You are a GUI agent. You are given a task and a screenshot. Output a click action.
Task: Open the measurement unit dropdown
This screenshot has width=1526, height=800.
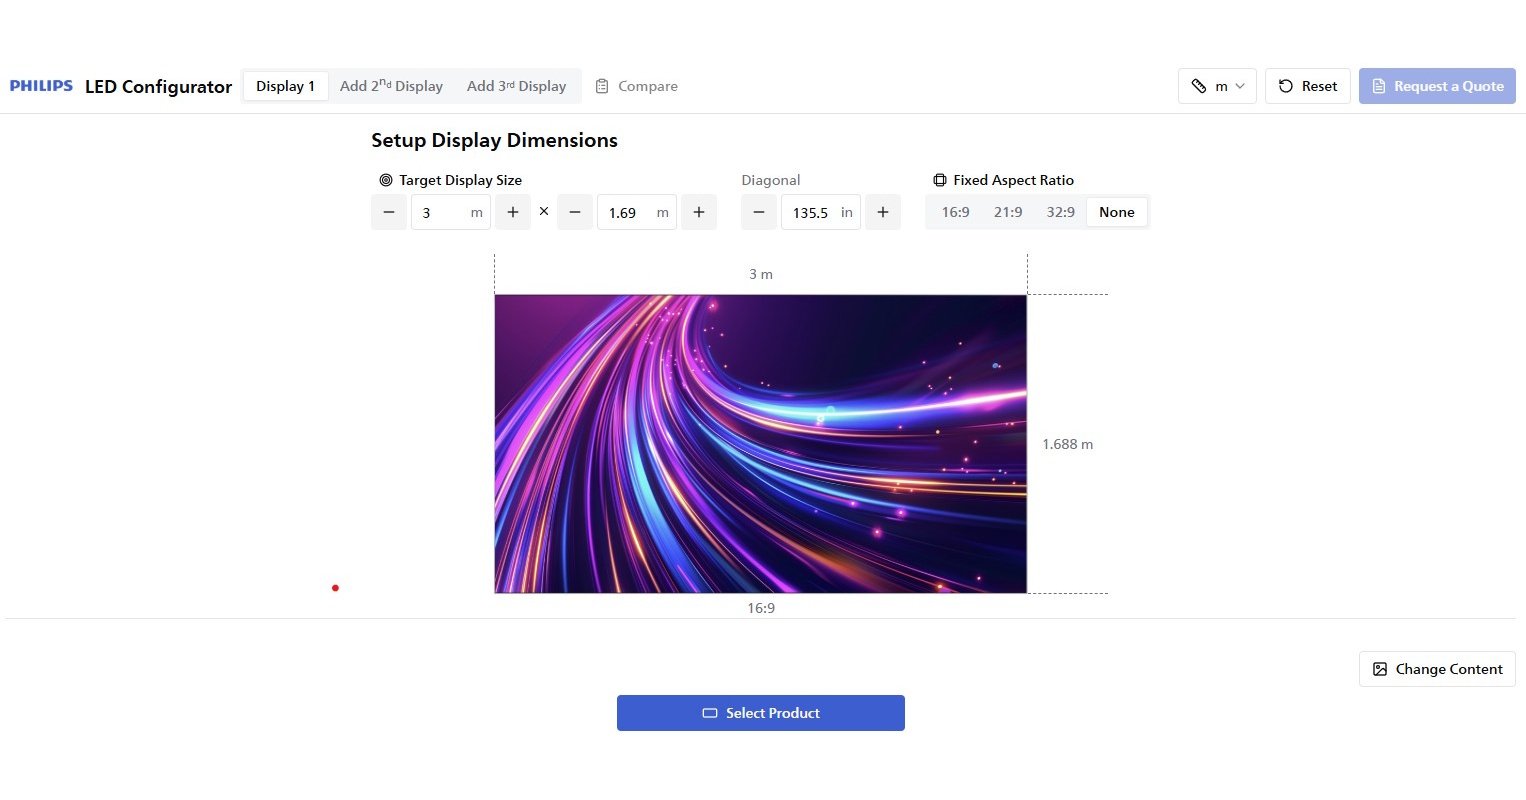1217,86
